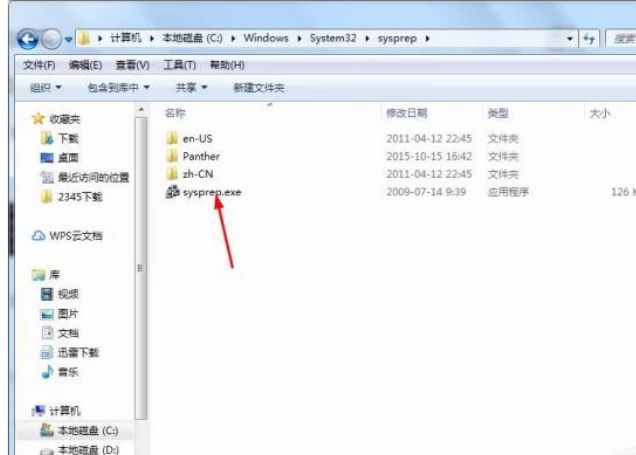Open the 共享 dropdown
This screenshot has width=636, height=455.
point(191,87)
